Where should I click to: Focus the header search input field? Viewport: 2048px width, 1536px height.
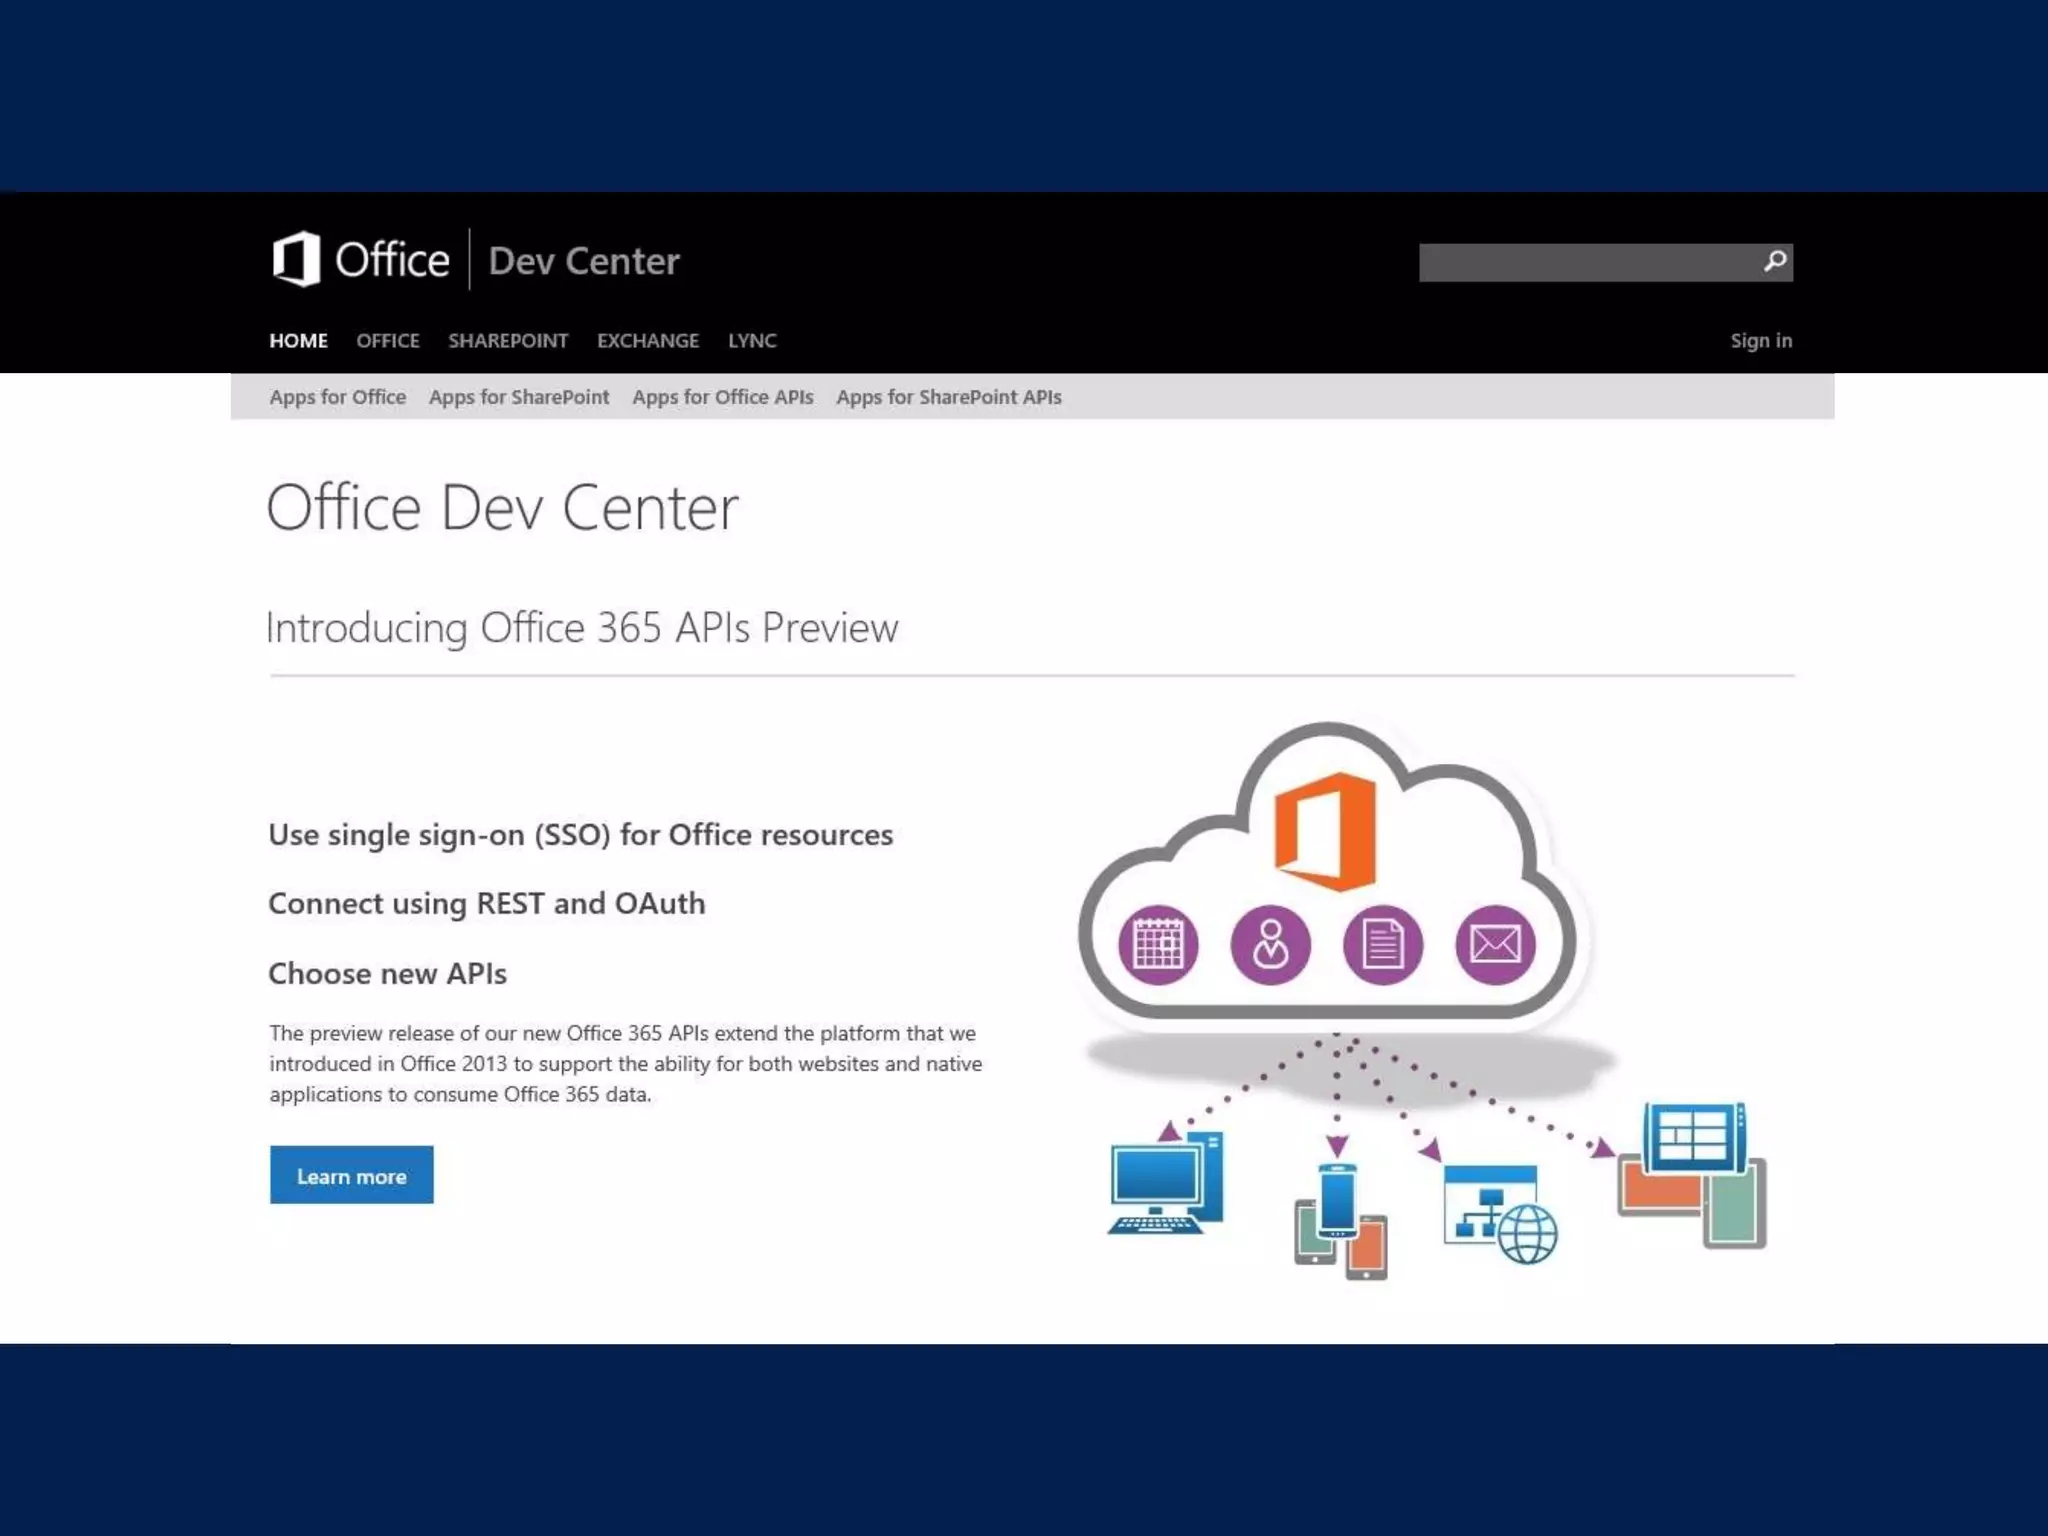click(x=1588, y=262)
